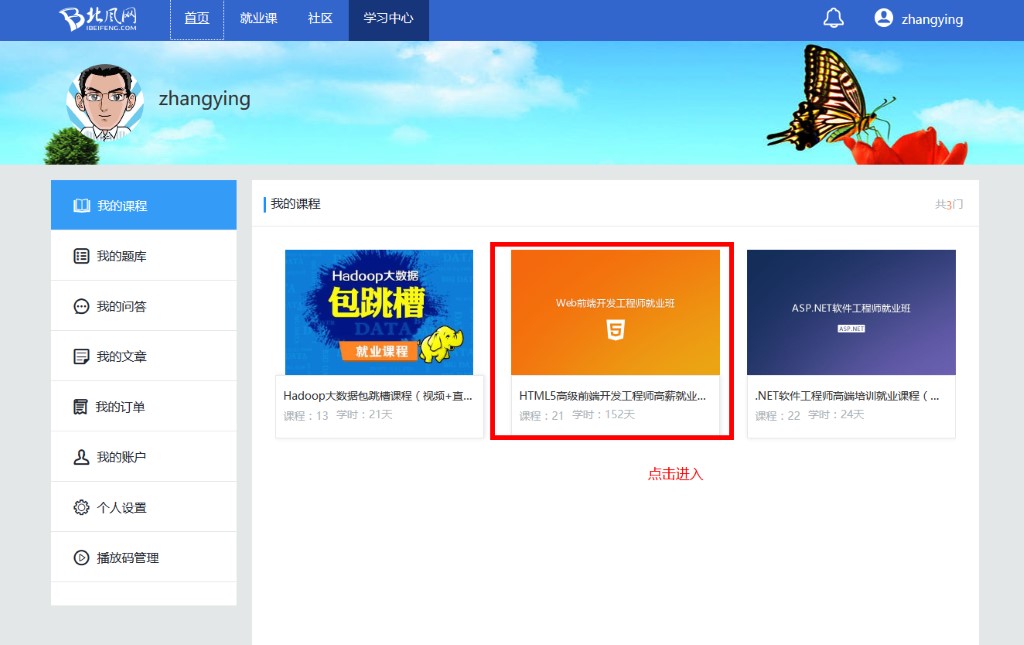Click the Beifeng site logo

point(98,19)
